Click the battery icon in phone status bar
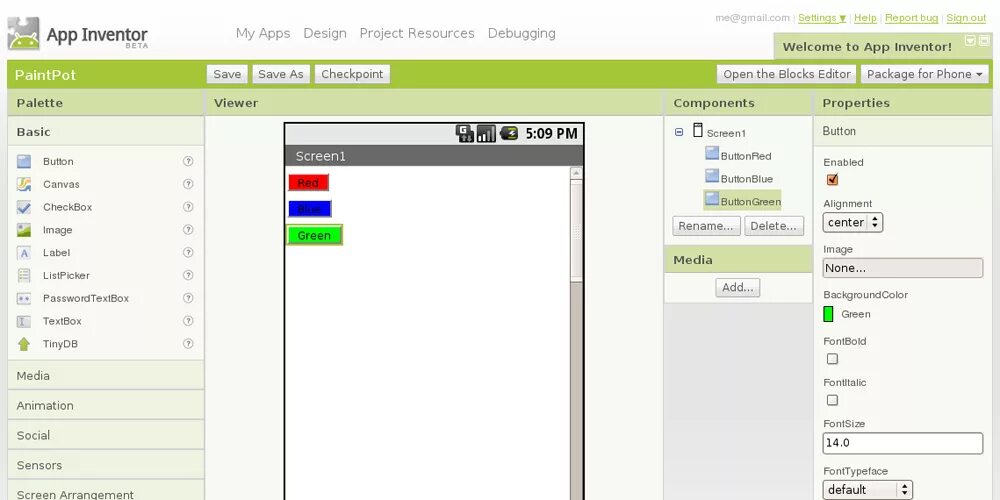 pyautogui.click(x=509, y=133)
